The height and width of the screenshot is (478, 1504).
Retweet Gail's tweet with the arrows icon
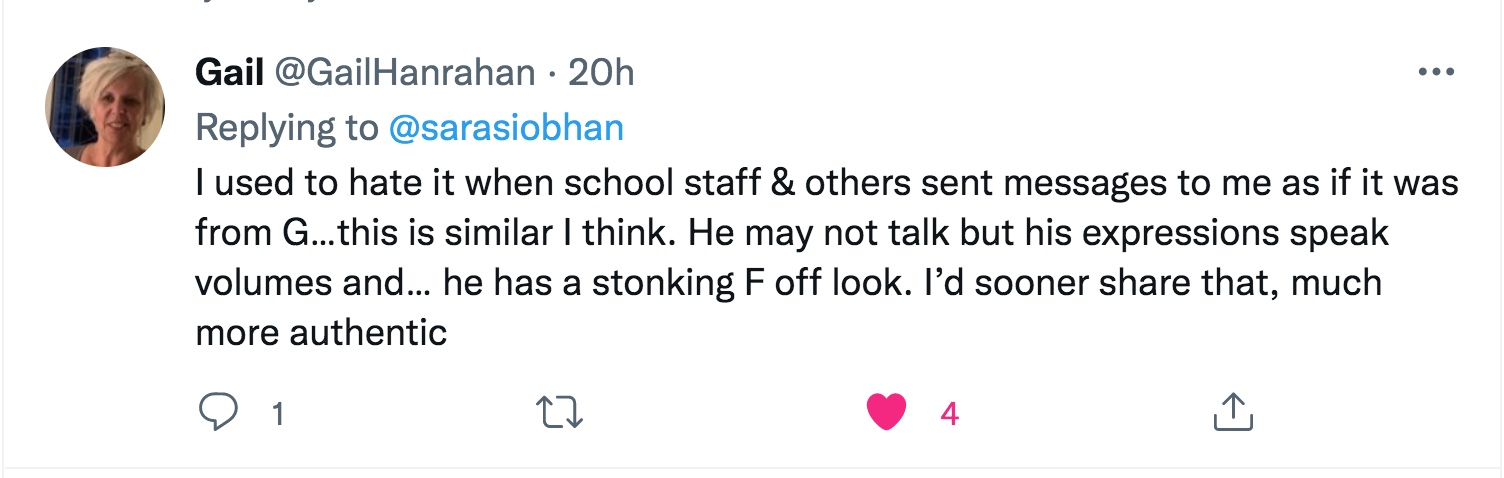coord(560,412)
